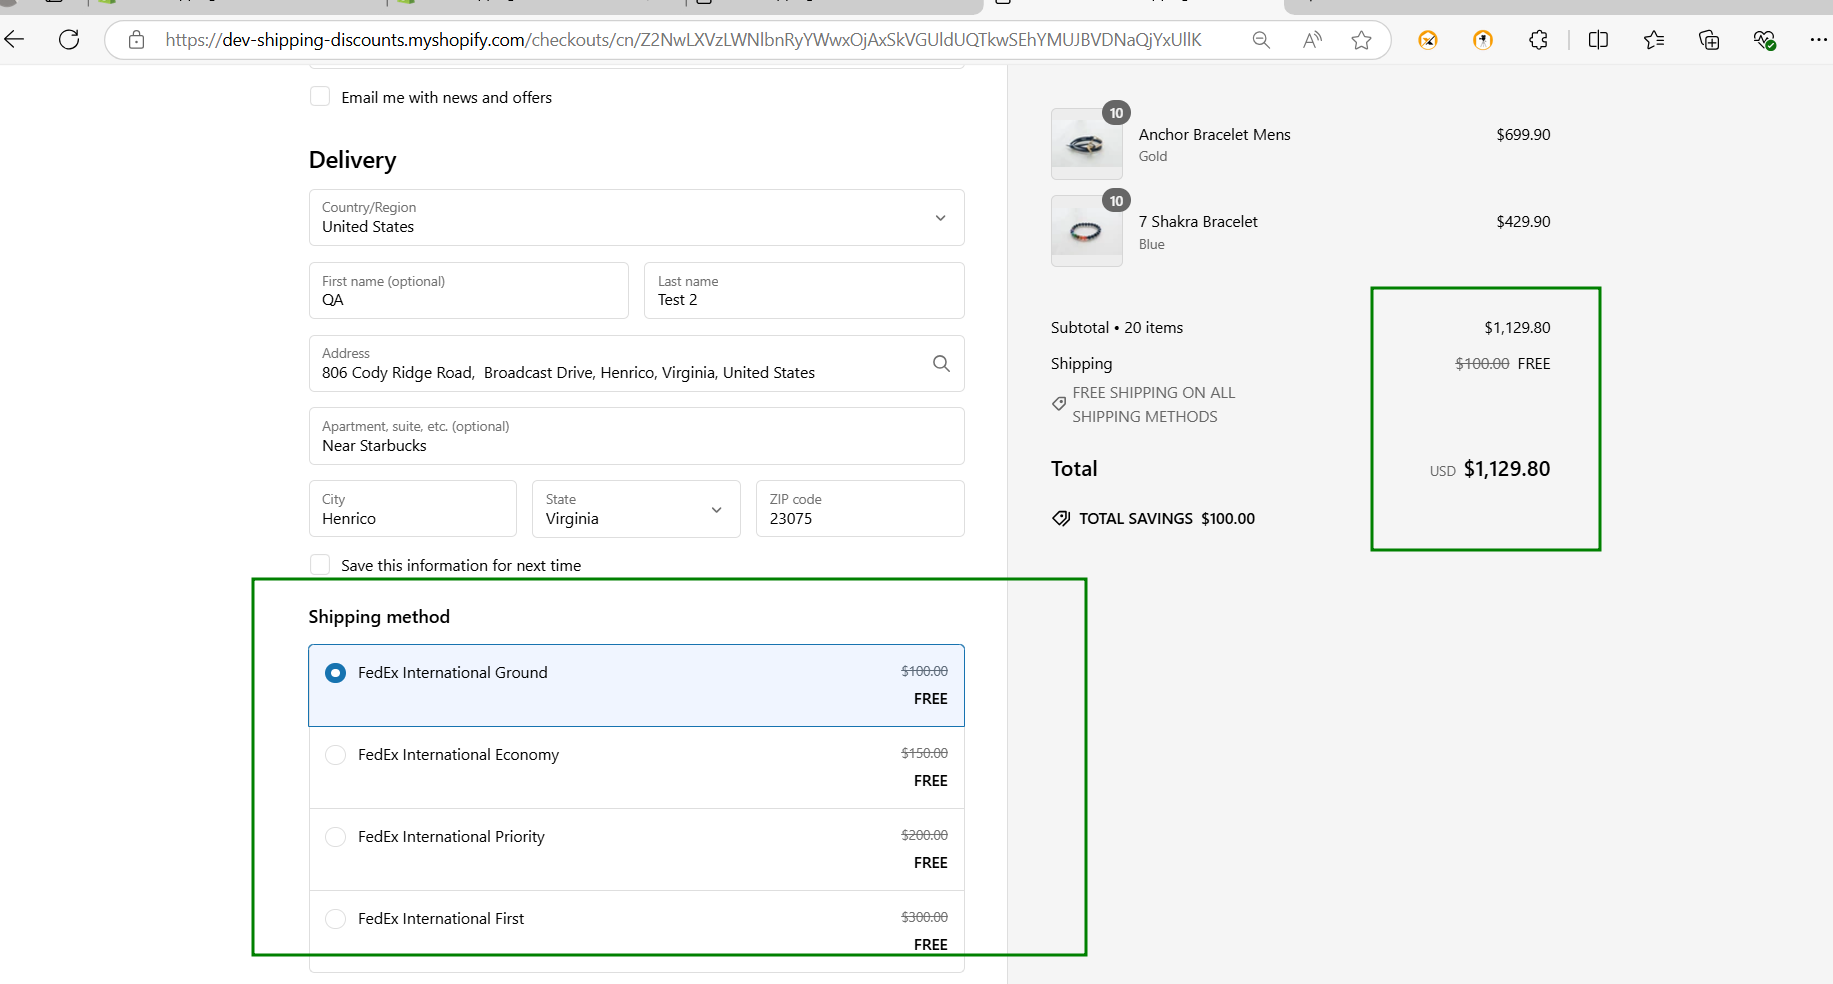
Task: Choose FedEx International Priority option
Action: click(336, 837)
